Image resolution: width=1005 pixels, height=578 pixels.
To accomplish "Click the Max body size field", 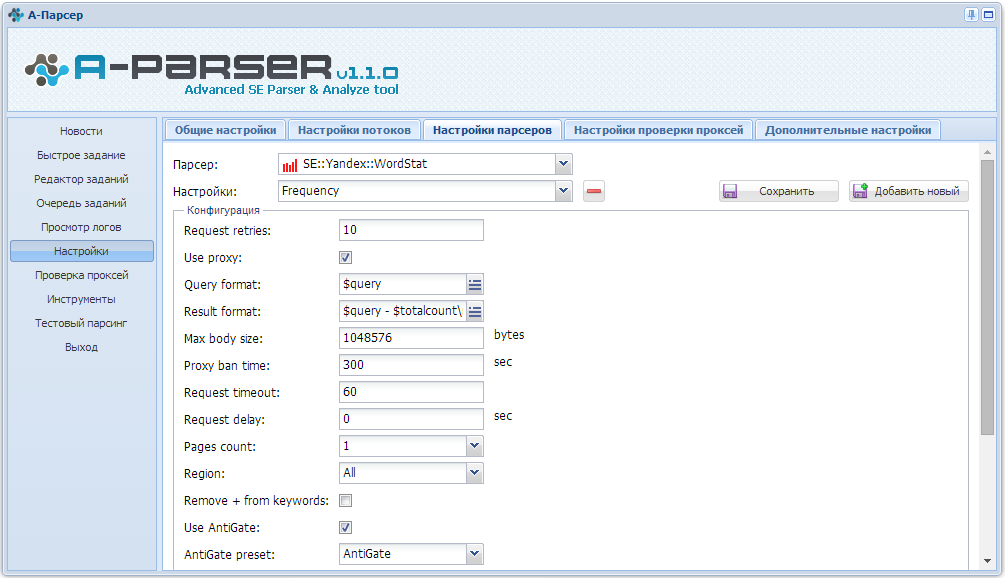I will coord(411,338).
